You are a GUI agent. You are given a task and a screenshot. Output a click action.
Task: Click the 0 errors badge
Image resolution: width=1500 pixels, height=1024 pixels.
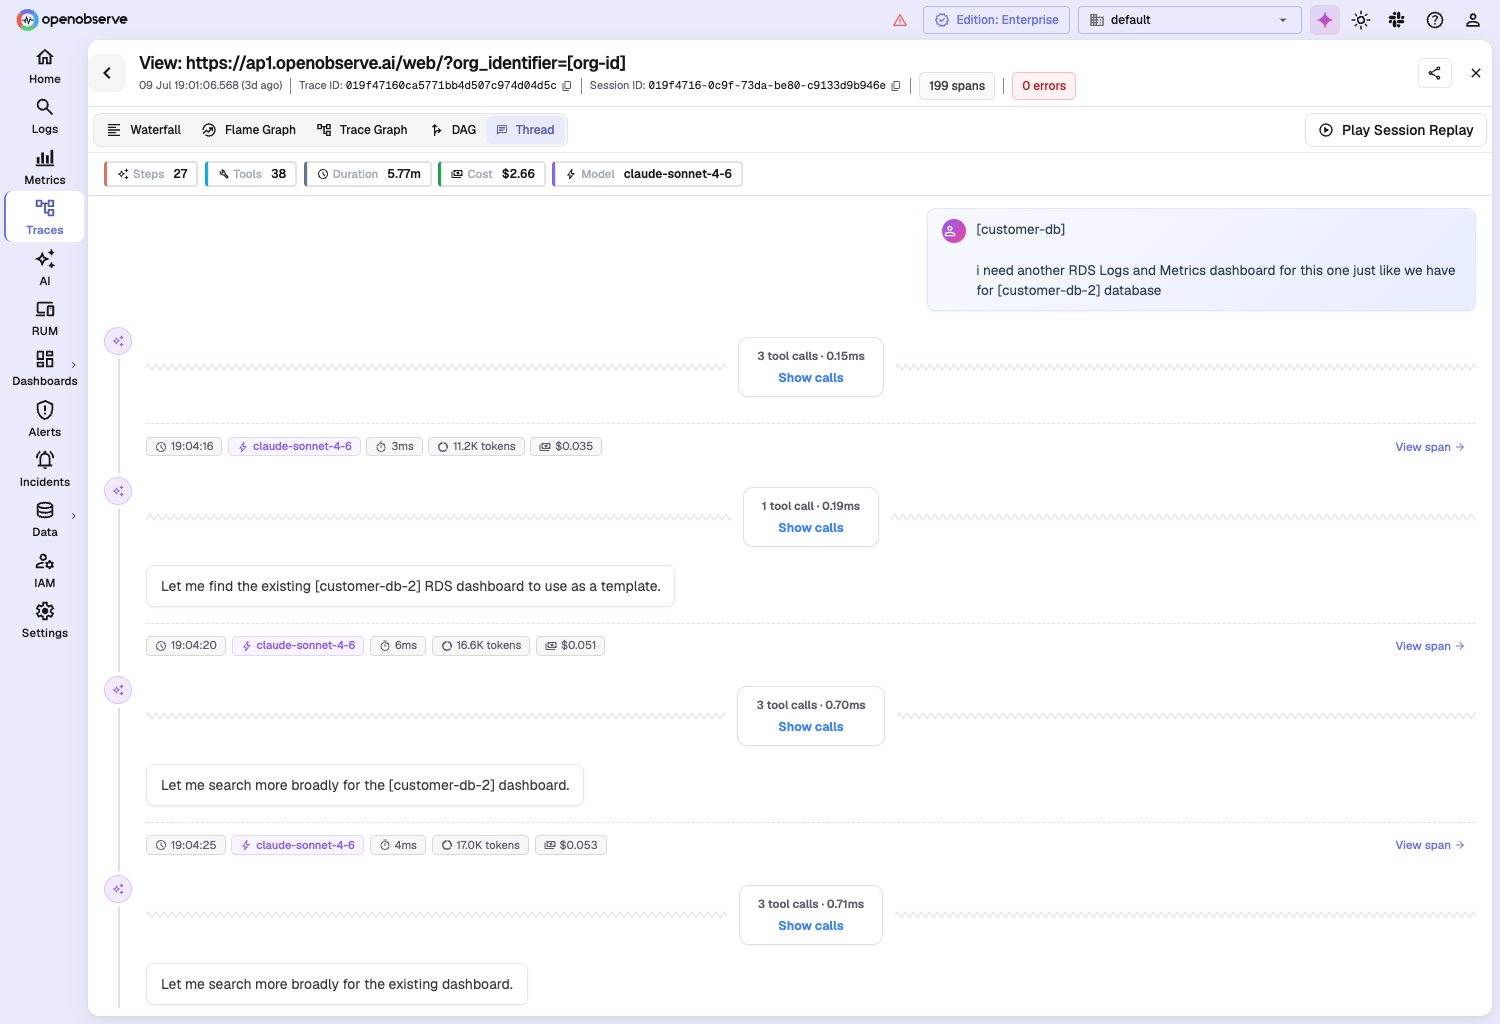click(1044, 86)
